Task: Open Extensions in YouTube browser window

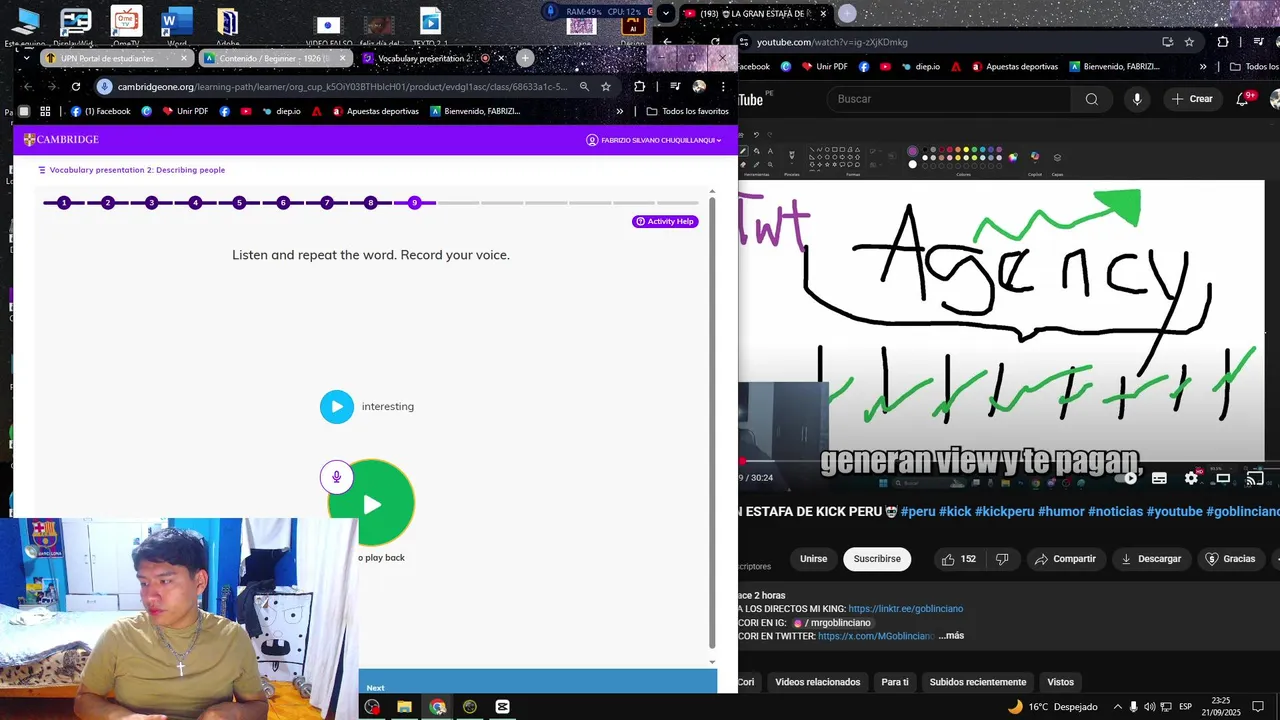Action: [1223, 42]
